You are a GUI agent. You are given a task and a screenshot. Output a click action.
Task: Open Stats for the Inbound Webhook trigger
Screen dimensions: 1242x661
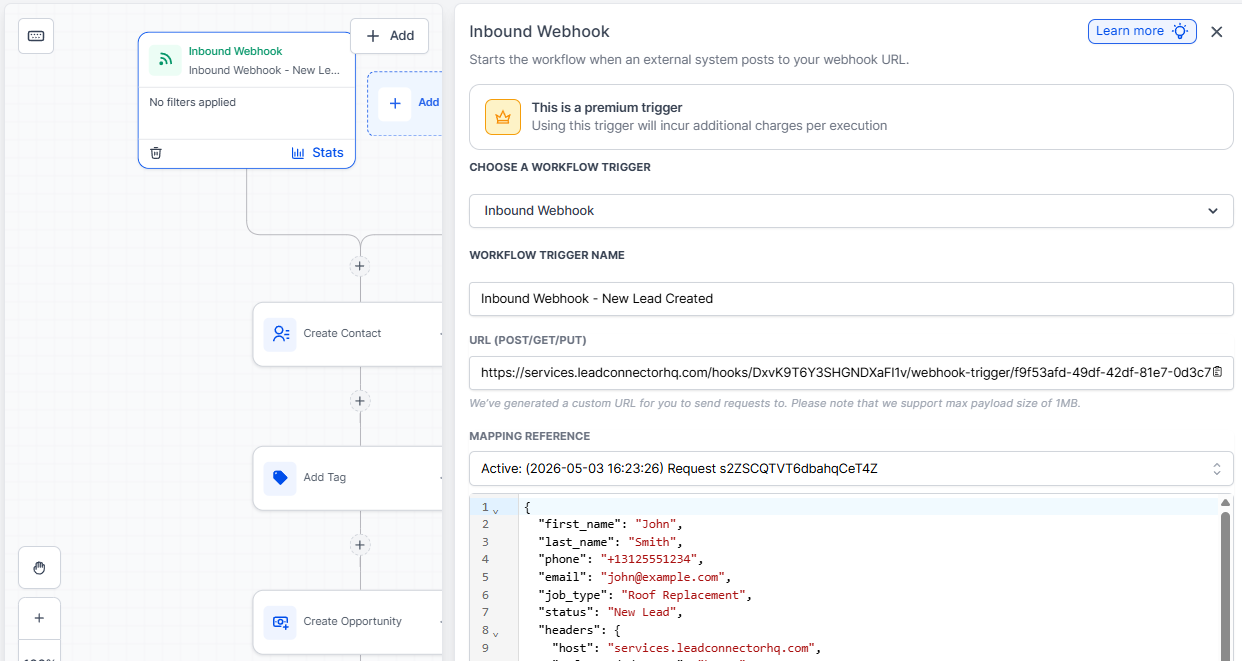(317, 153)
